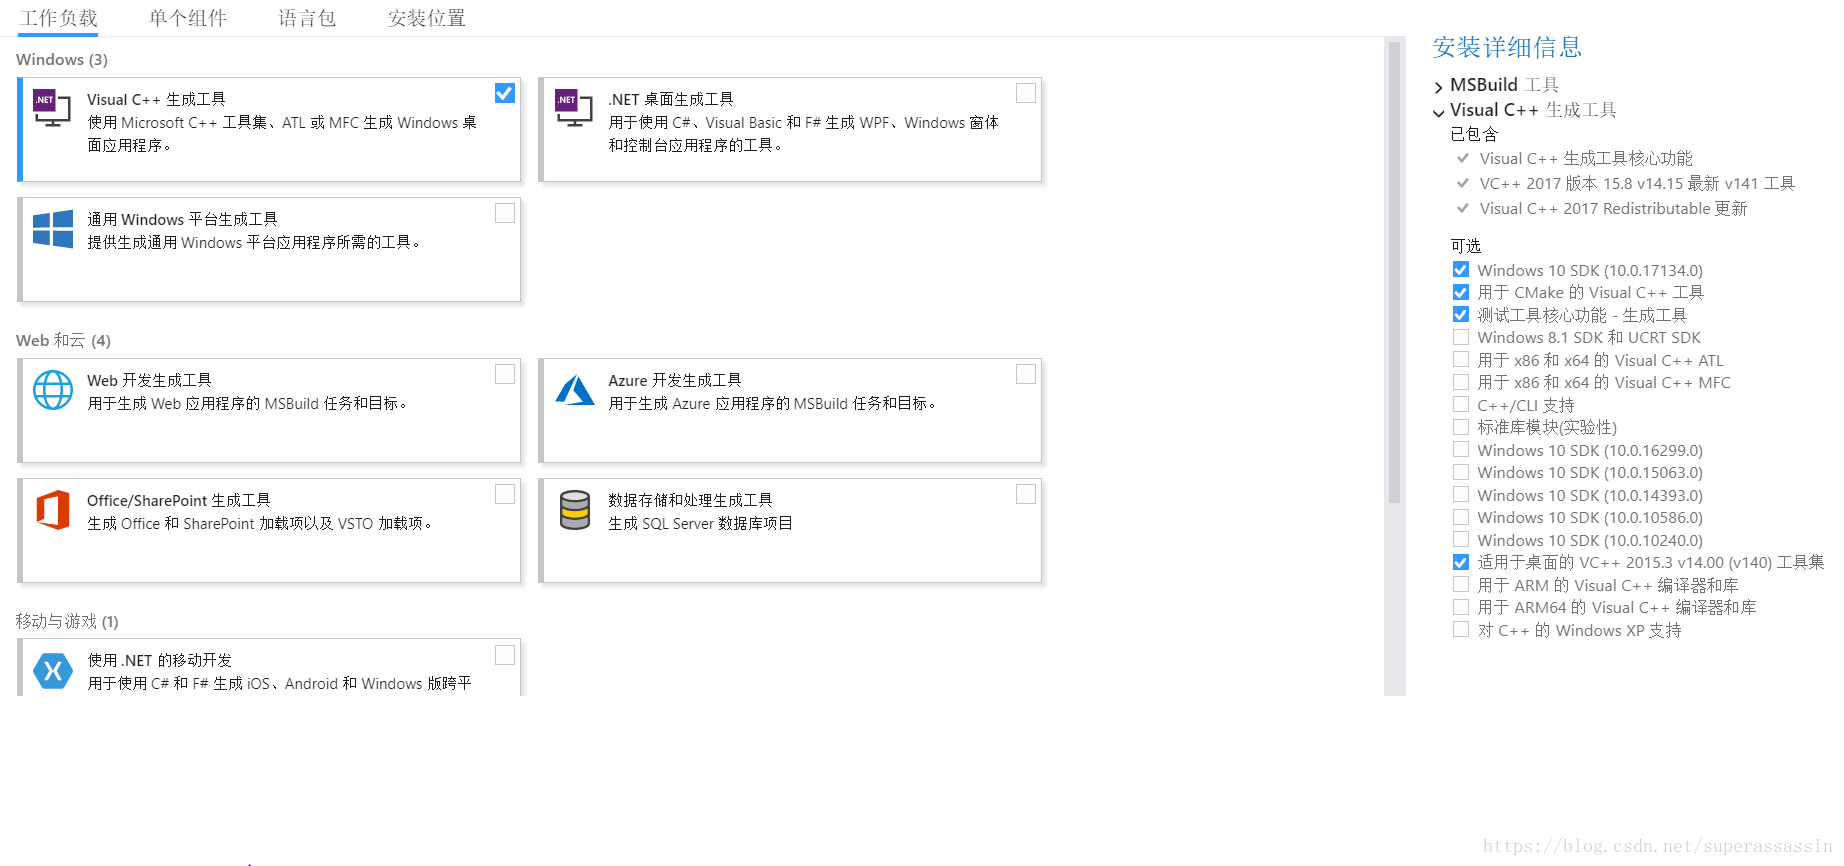Select the Azure 开发生成工具 card
Image resolution: width=1844 pixels, height=866 pixels.
pos(790,411)
